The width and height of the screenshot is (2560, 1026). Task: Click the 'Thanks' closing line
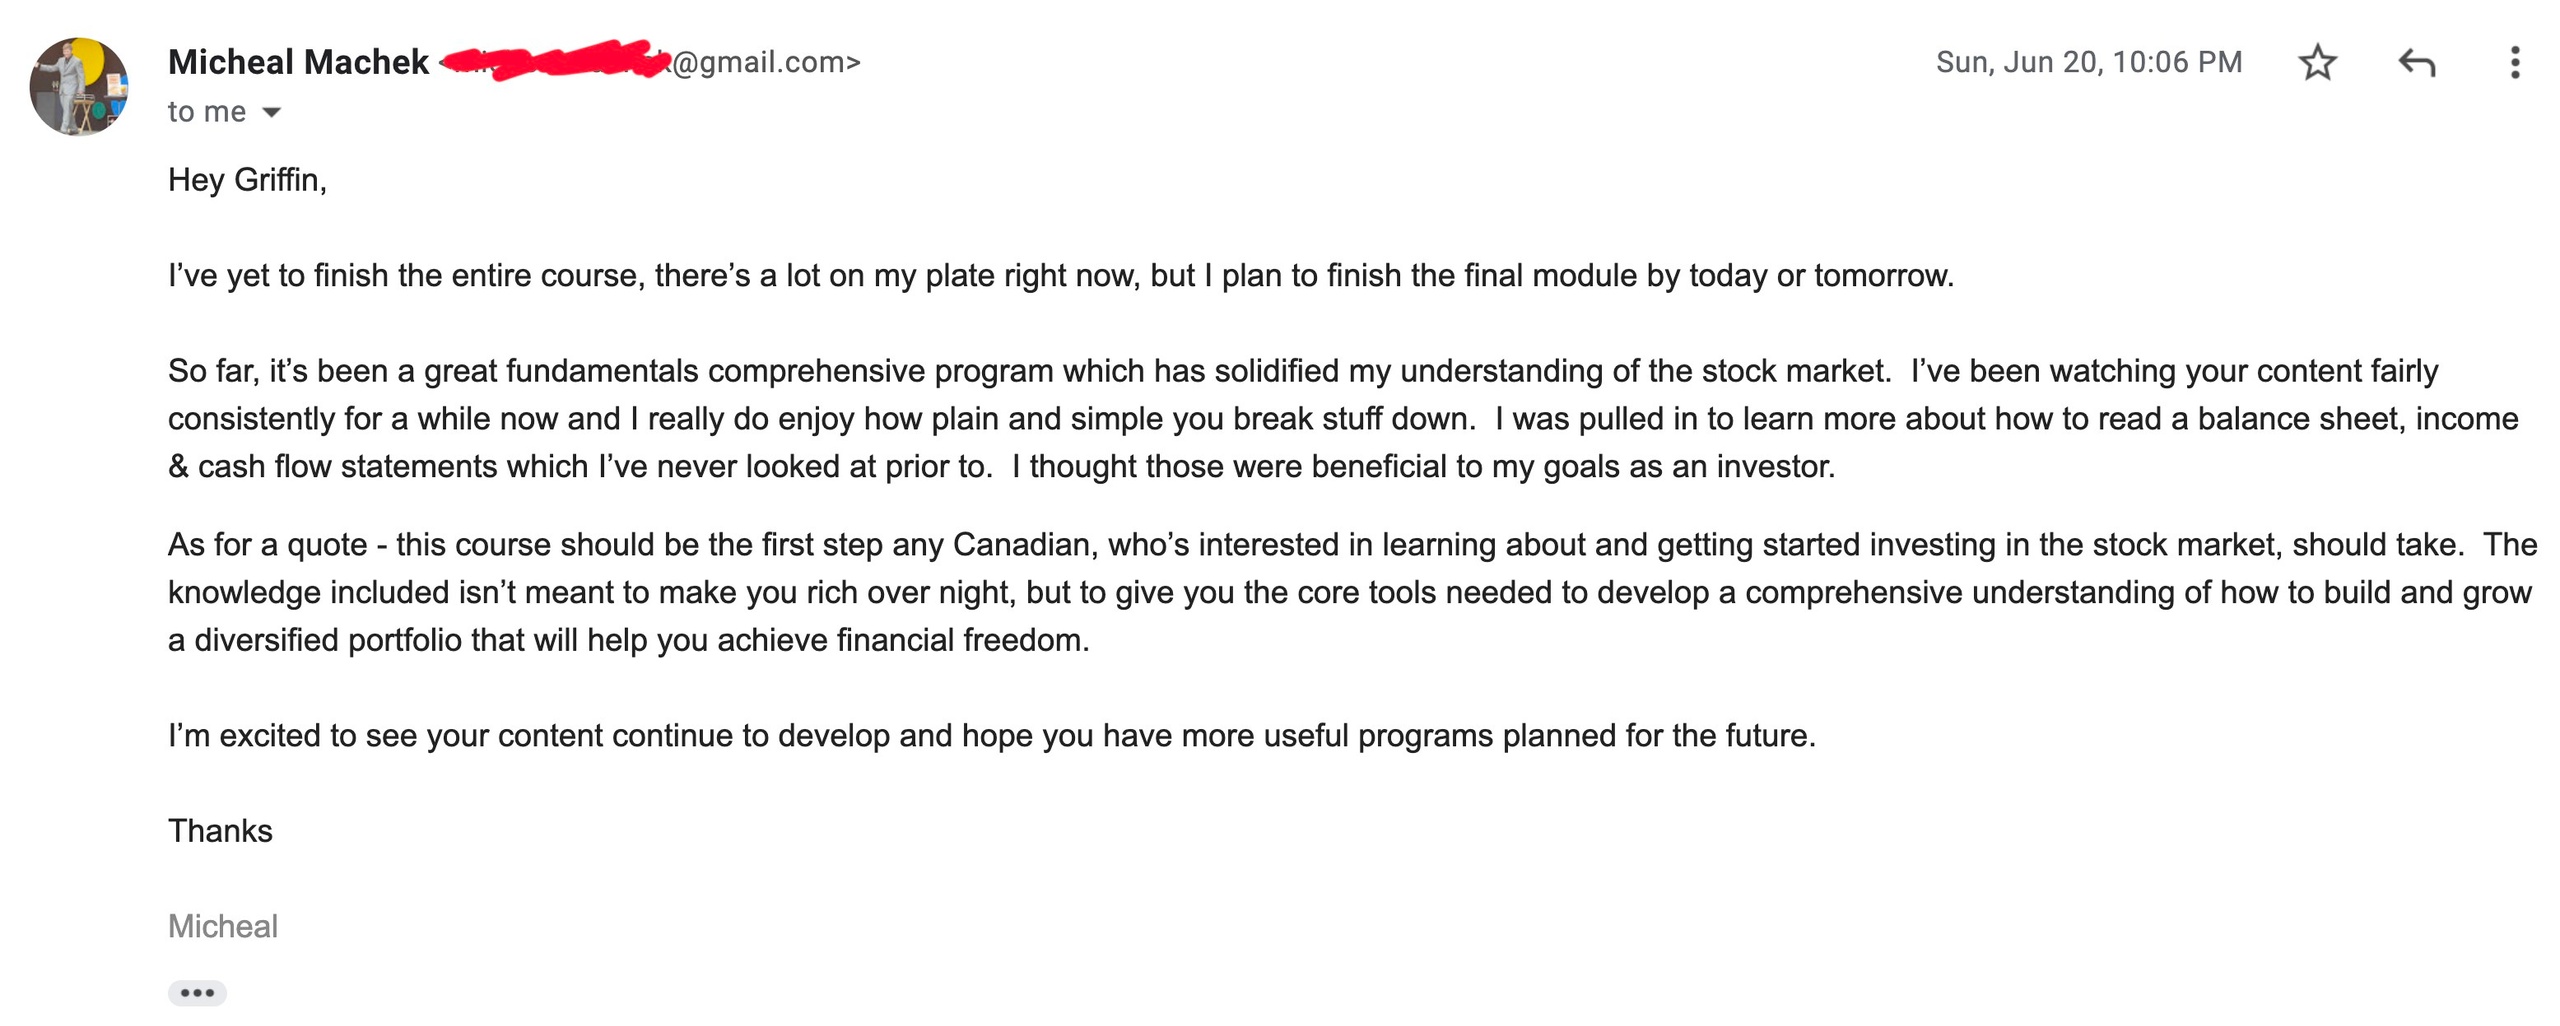220,831
